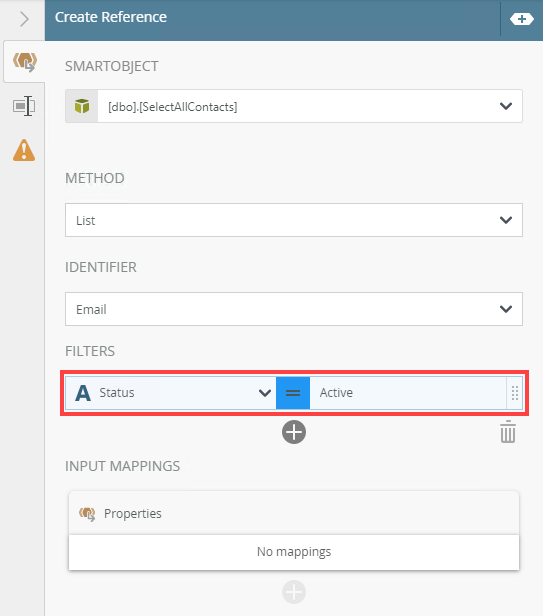Open the Identifier dropdown showing Email

pos(294,309)
